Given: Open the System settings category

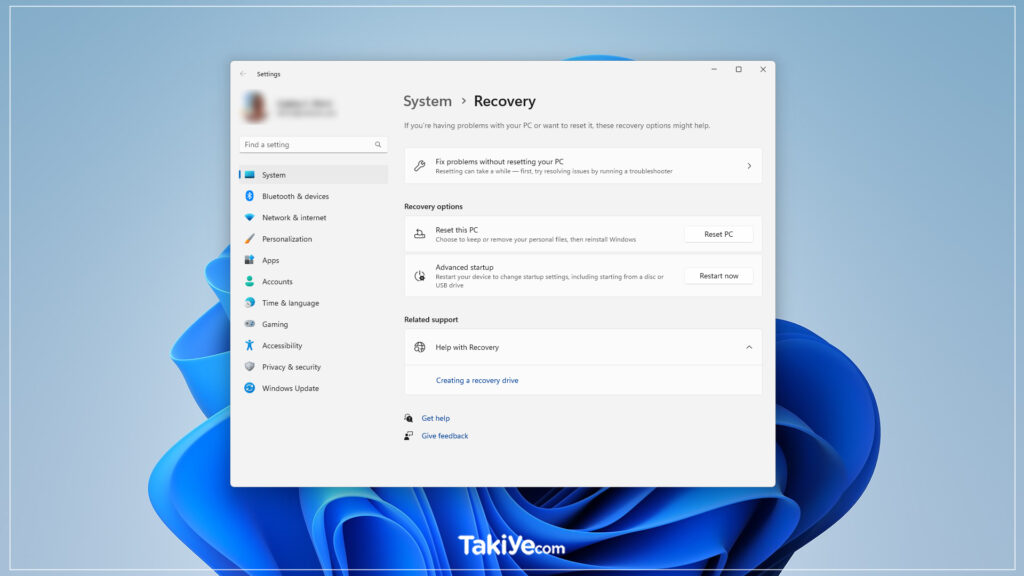Looking at the screenshot, I should coord(313,175).
